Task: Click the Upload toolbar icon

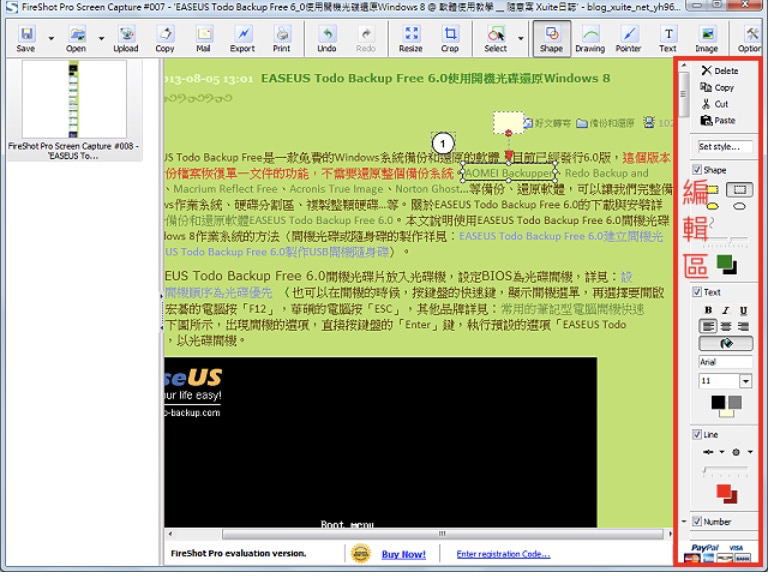Action: [126, 38]
